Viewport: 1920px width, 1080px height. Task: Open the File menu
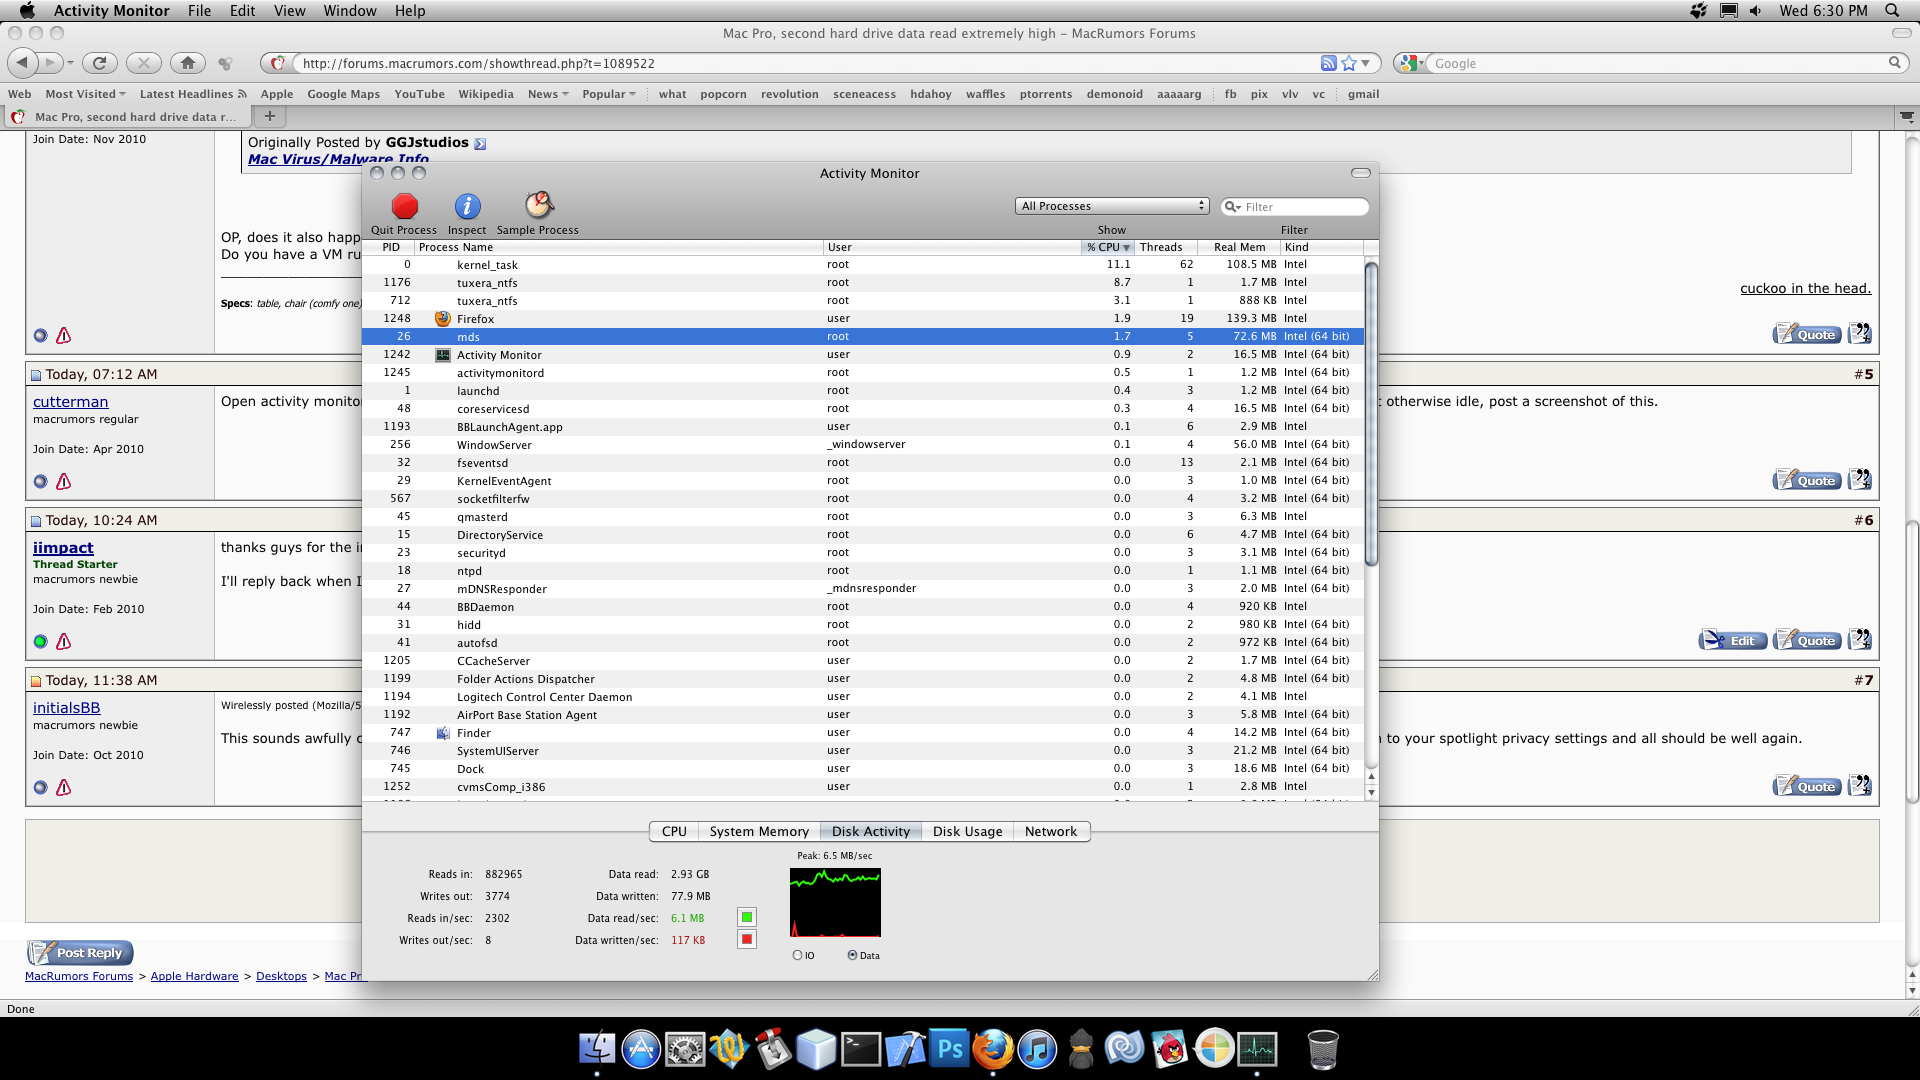(199, 11)
